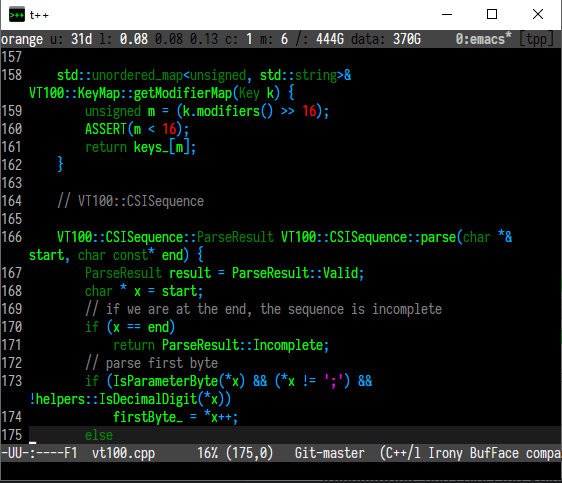
Task: Close the t++ terminal window
Action: 538,15
